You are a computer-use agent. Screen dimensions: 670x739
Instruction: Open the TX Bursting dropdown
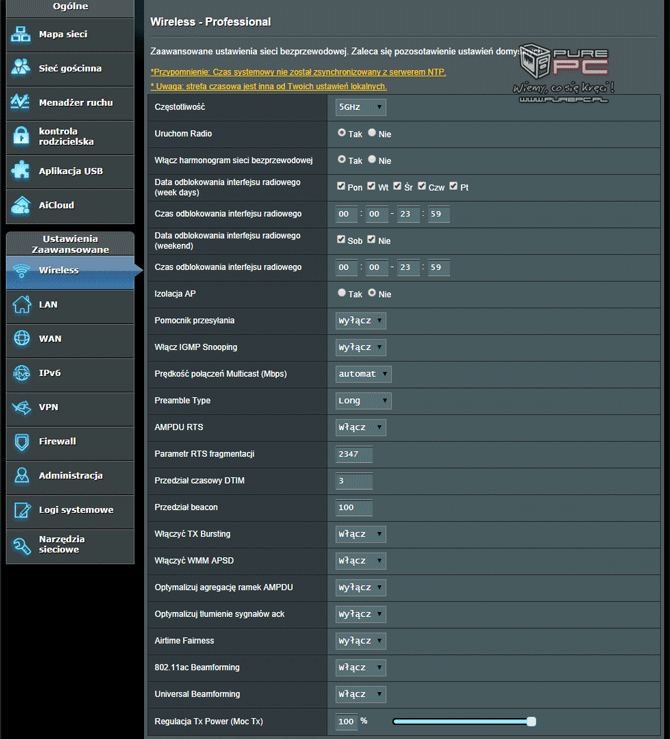click(x=361, y=534)
